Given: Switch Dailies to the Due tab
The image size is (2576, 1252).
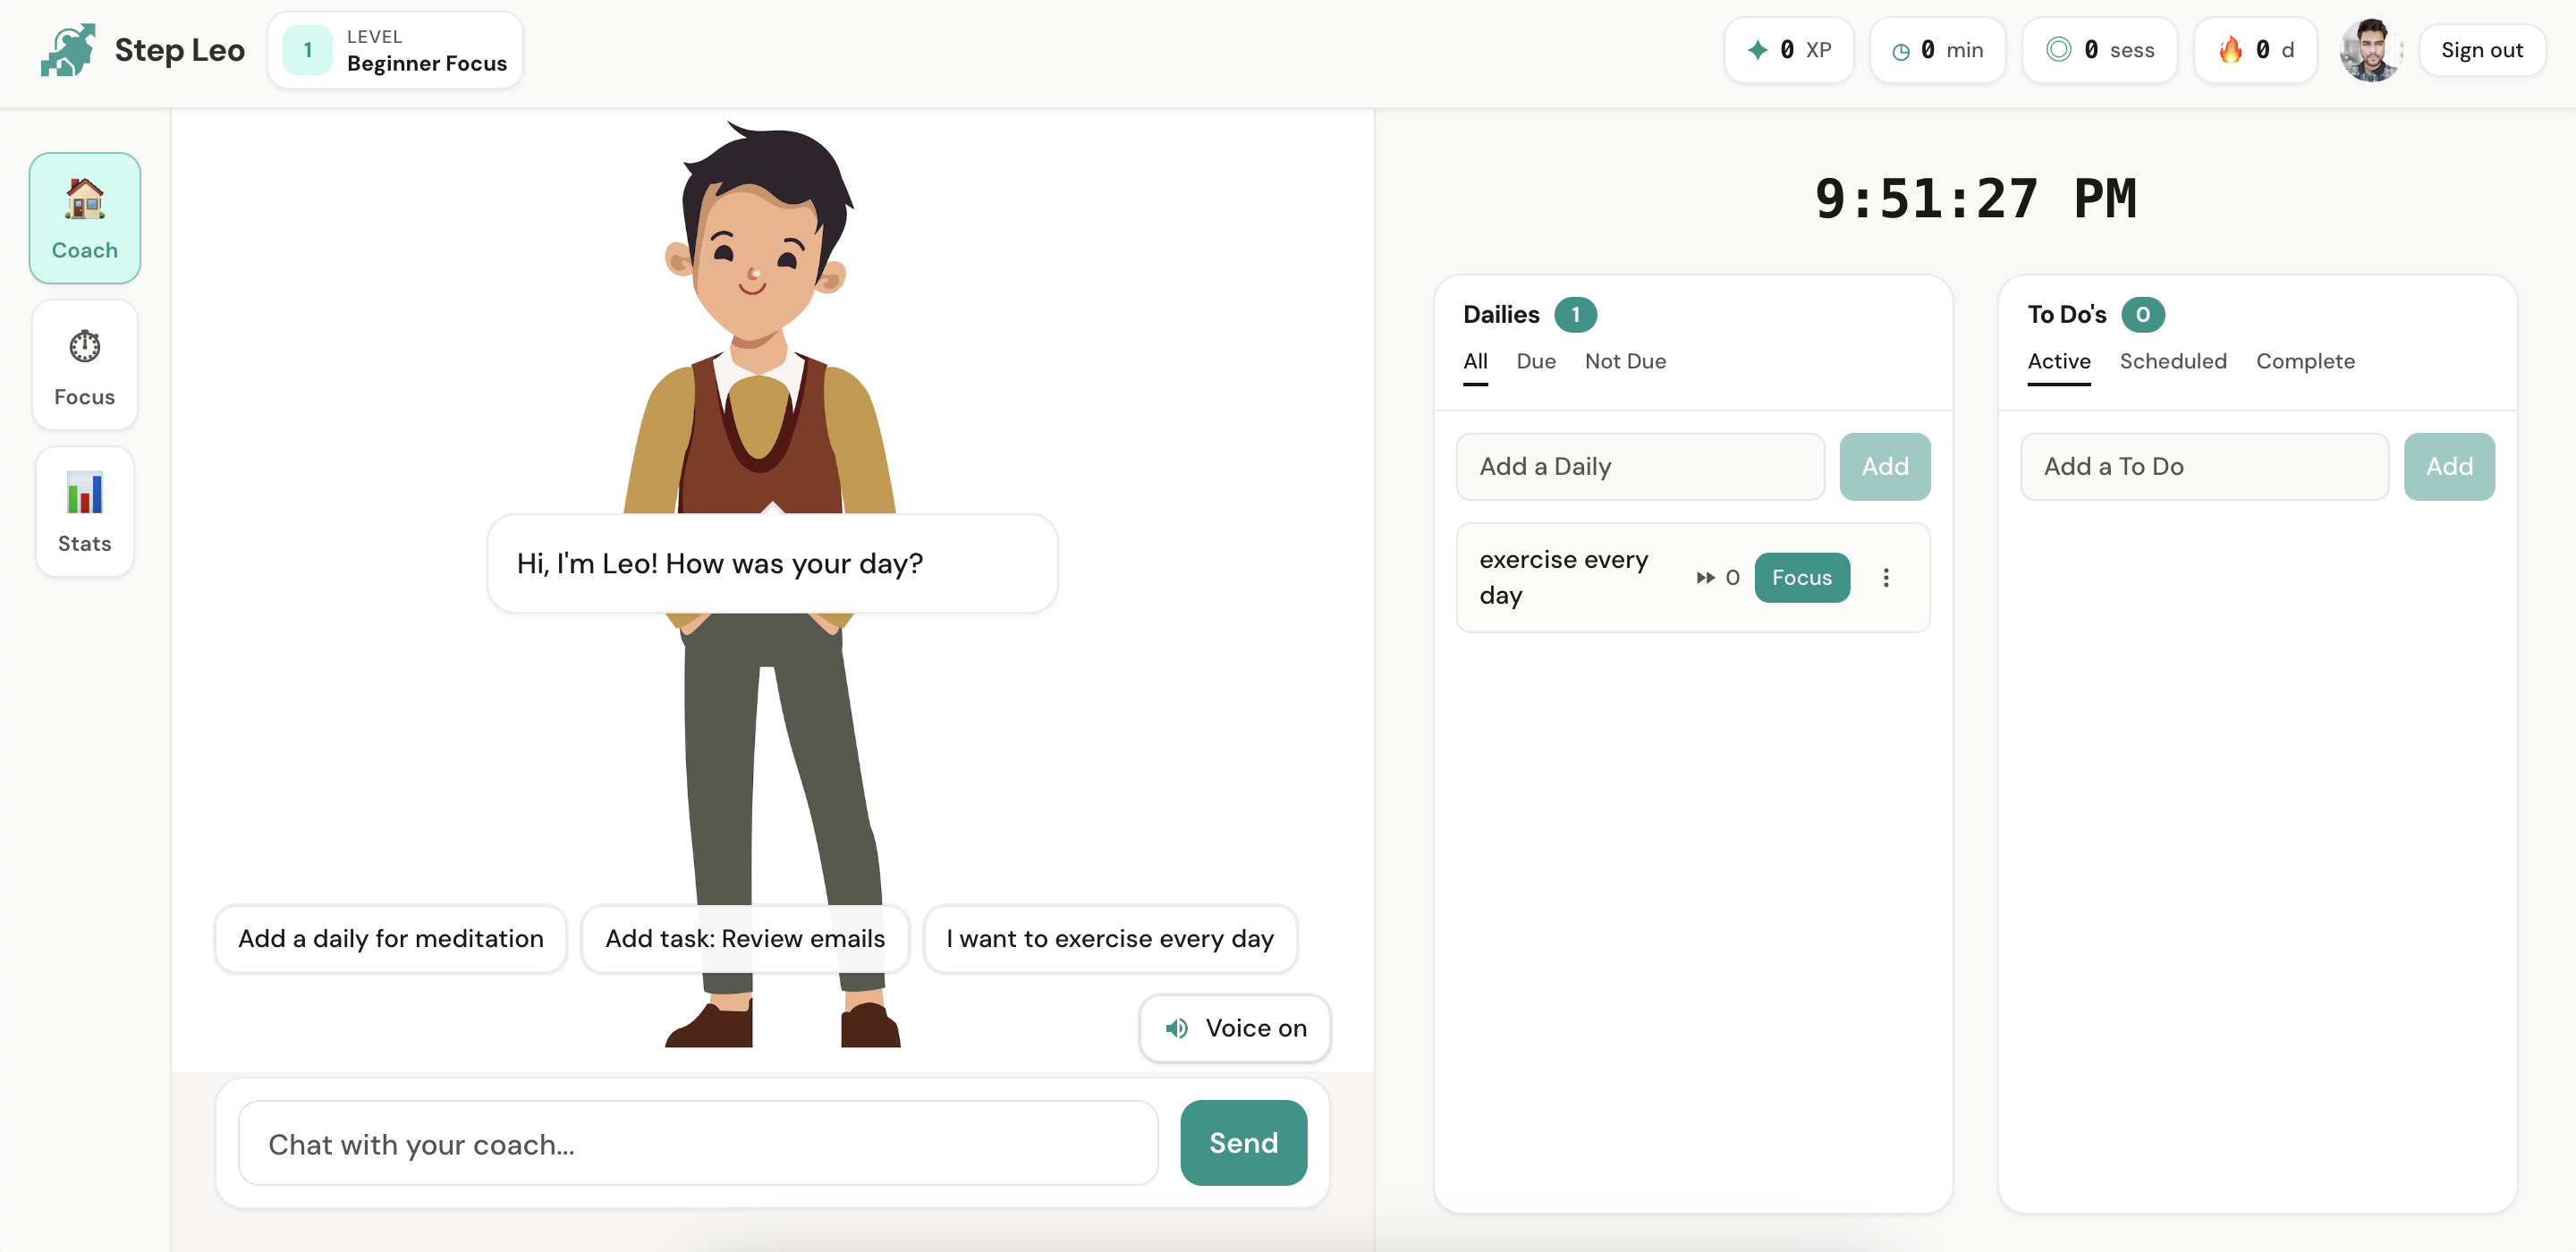Looking at the screenshot, I should point(1535,361).
